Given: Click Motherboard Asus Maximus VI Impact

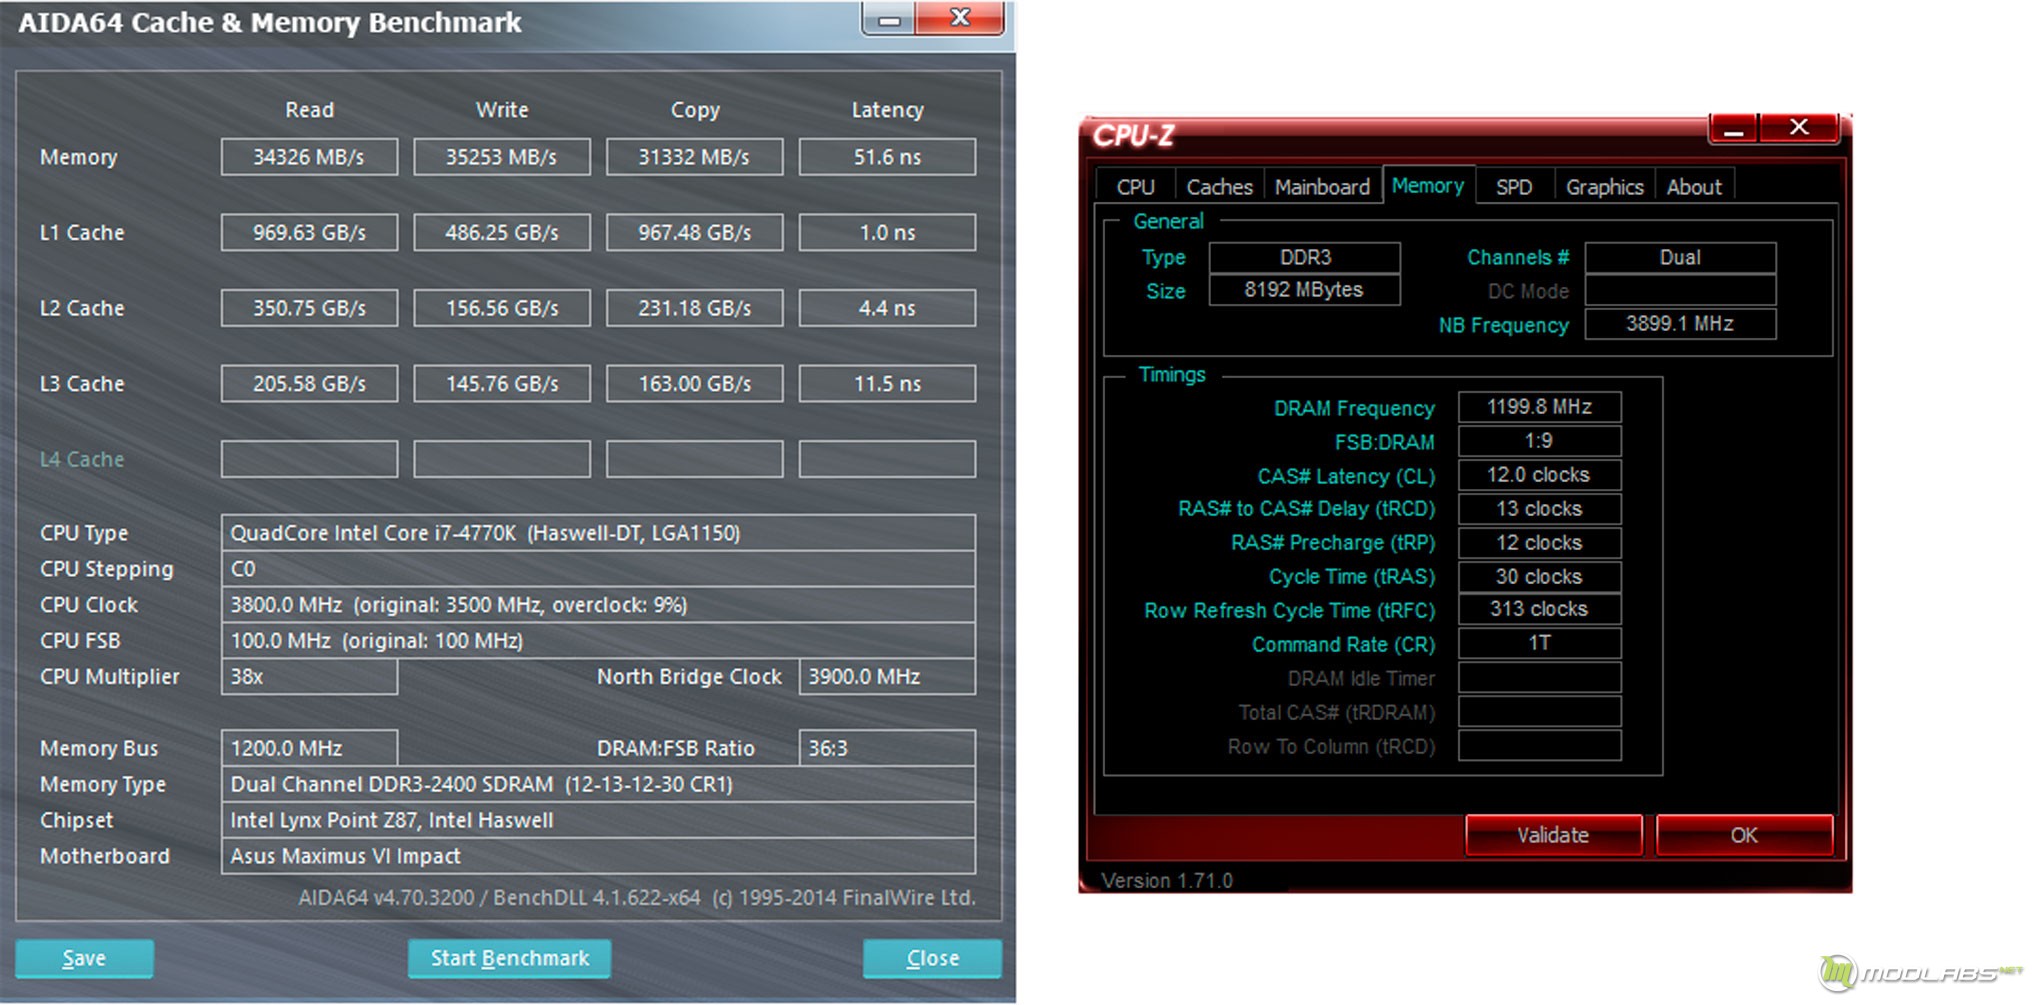Looking at the screenshot, I should (598, 856).
